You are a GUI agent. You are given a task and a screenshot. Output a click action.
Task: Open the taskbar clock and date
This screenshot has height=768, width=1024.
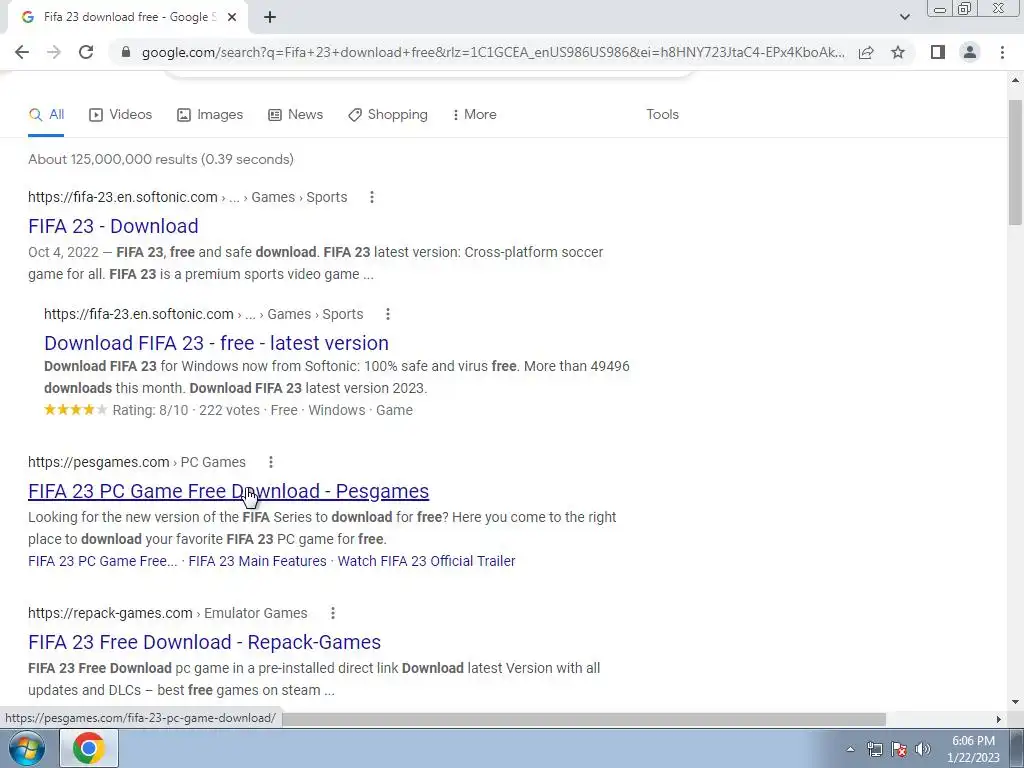(973, 749)
